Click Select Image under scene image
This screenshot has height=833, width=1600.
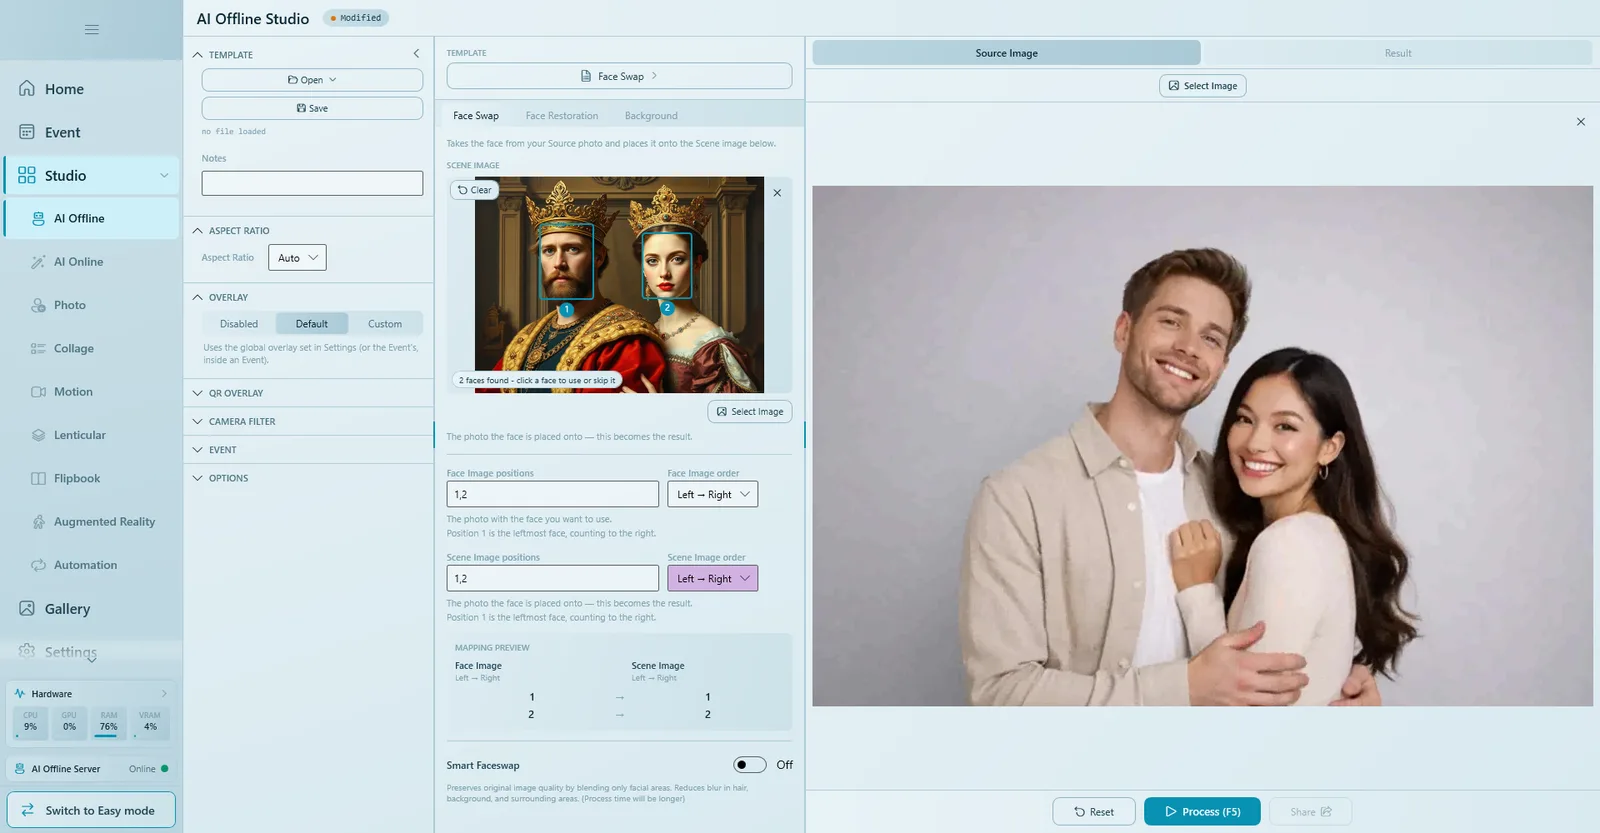pos(750,412)
